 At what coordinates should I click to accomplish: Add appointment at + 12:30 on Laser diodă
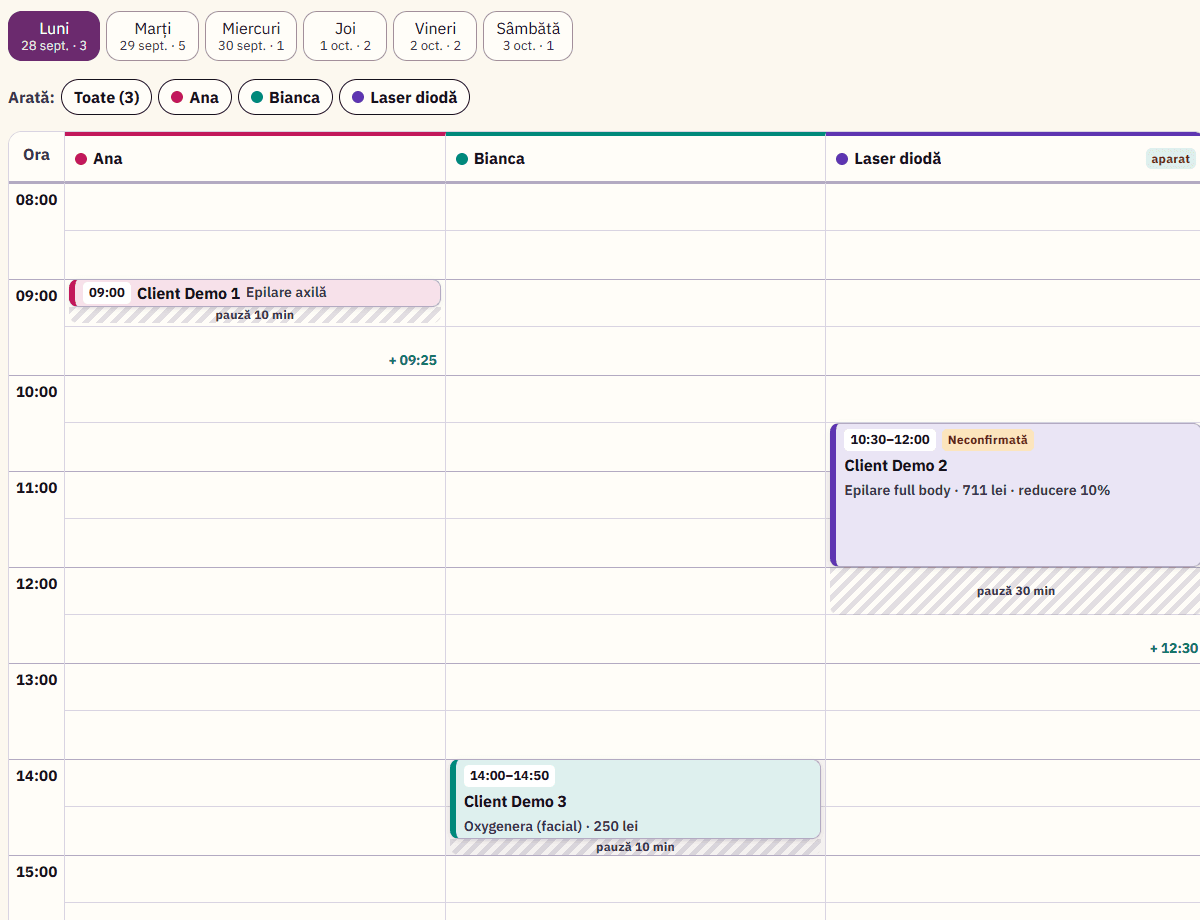[x=1173, y=648]
